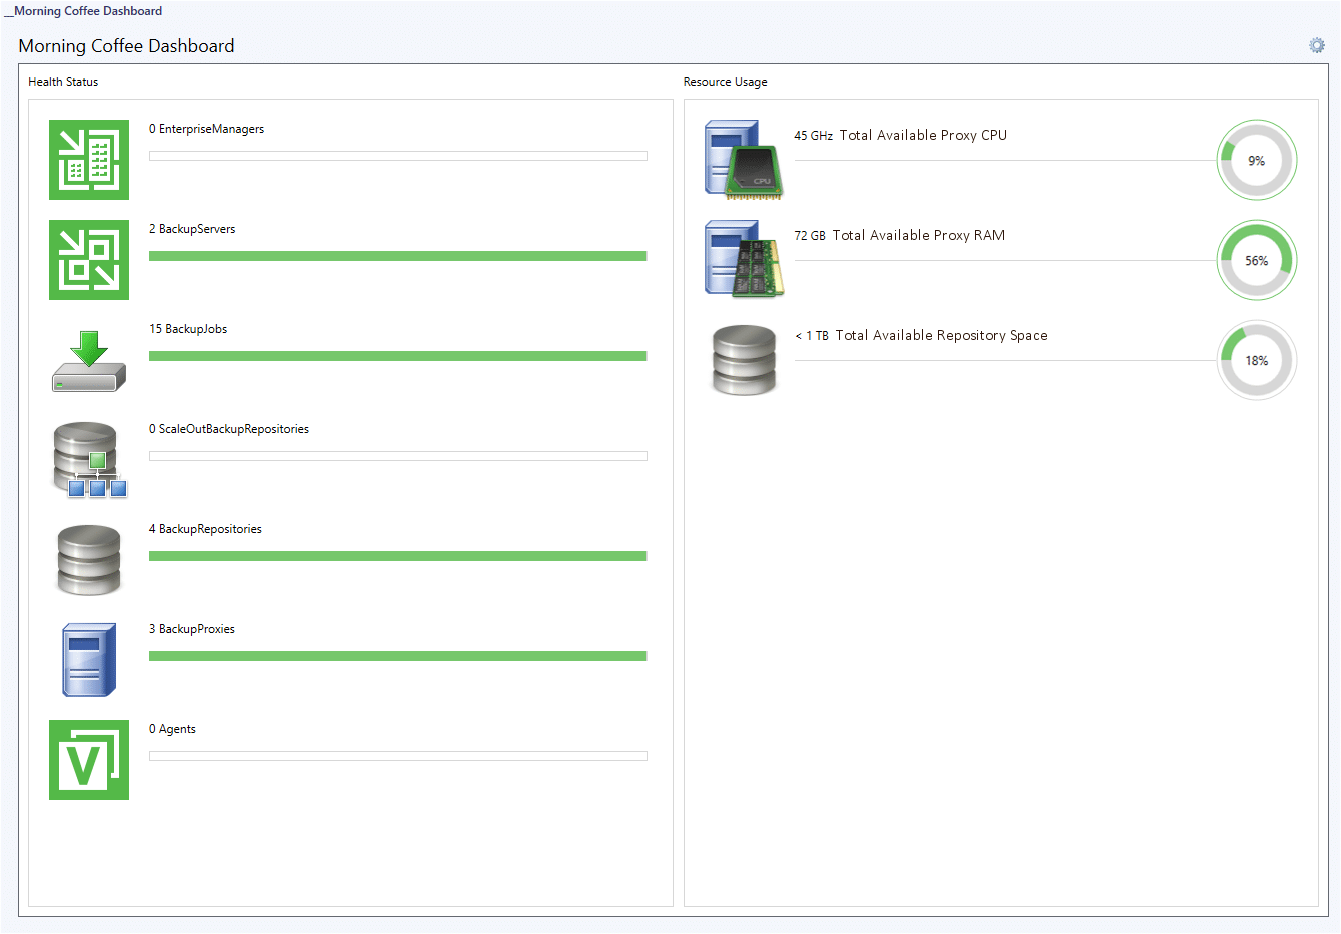Click the BackupJobs green progress bar
The image size is (1341, 934).
pos(398,356)
